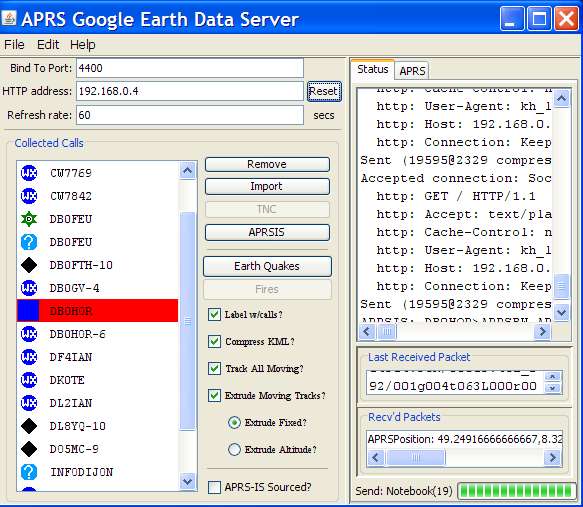Click the disabled Fires button
Image resolution: width=583 pixels, height=507 pixels.
[x=267, y=289]
